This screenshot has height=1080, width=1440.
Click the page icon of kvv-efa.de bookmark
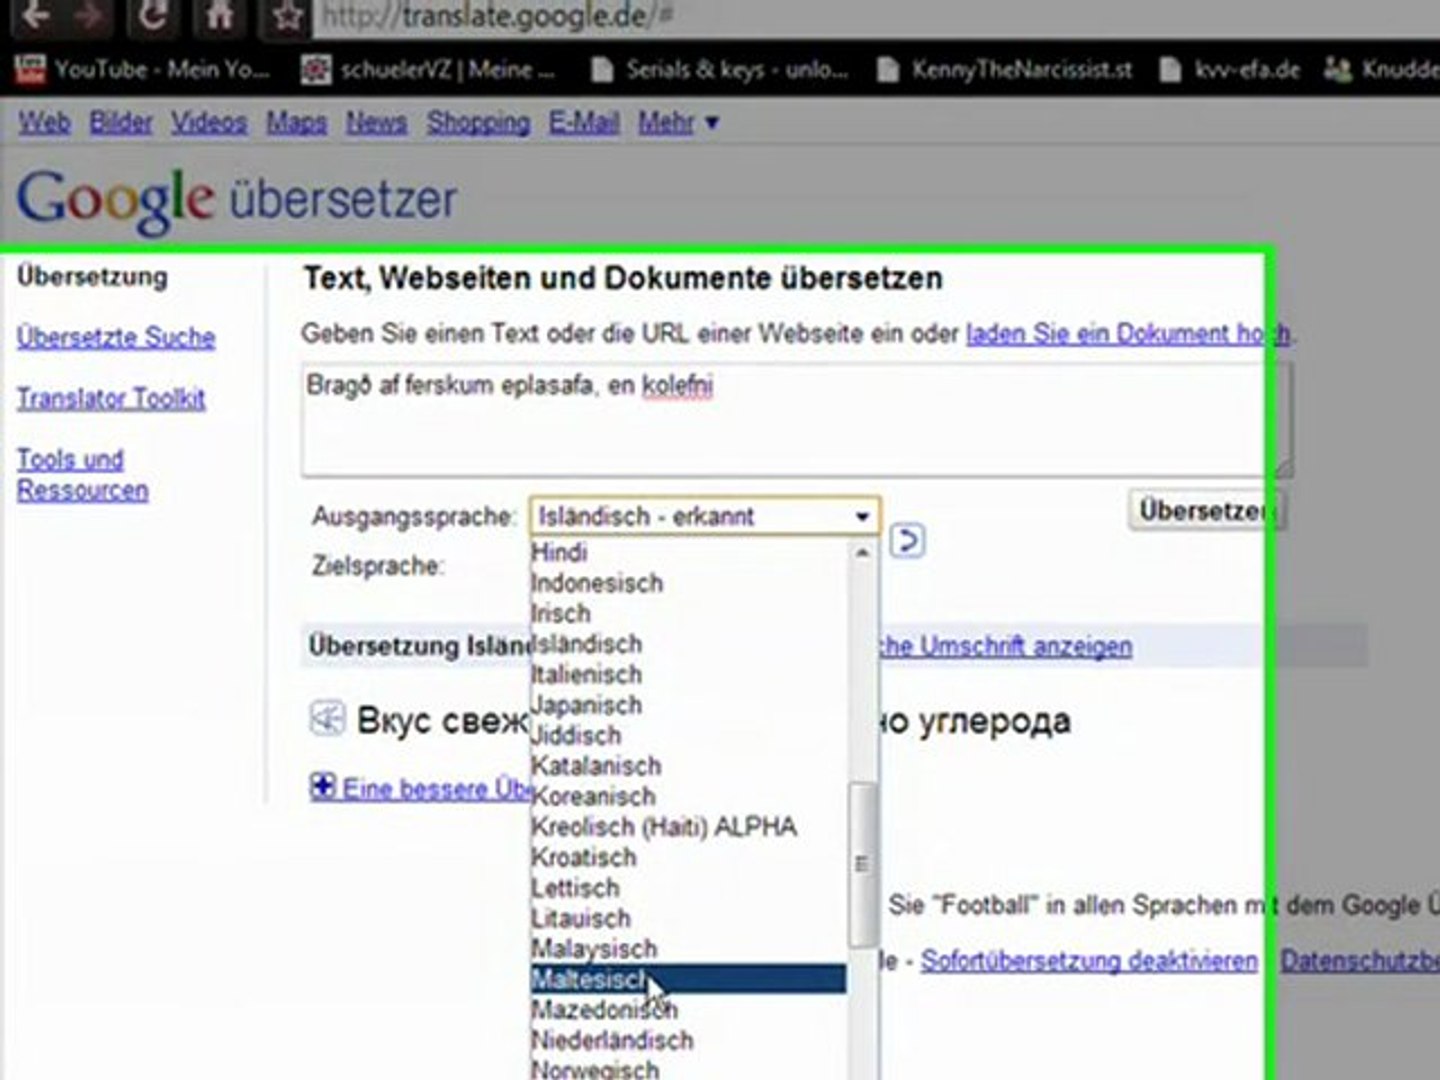tap(1170, 69)
